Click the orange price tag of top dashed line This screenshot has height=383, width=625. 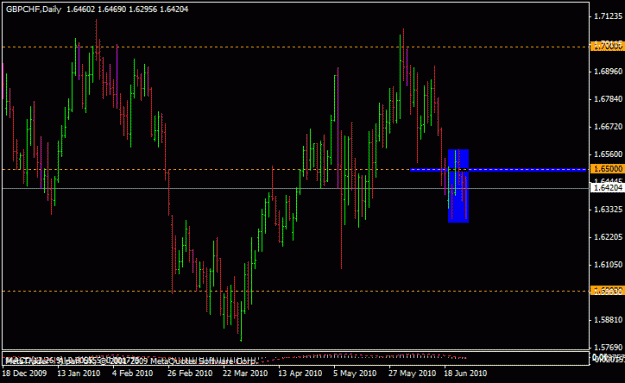(607, 46)
